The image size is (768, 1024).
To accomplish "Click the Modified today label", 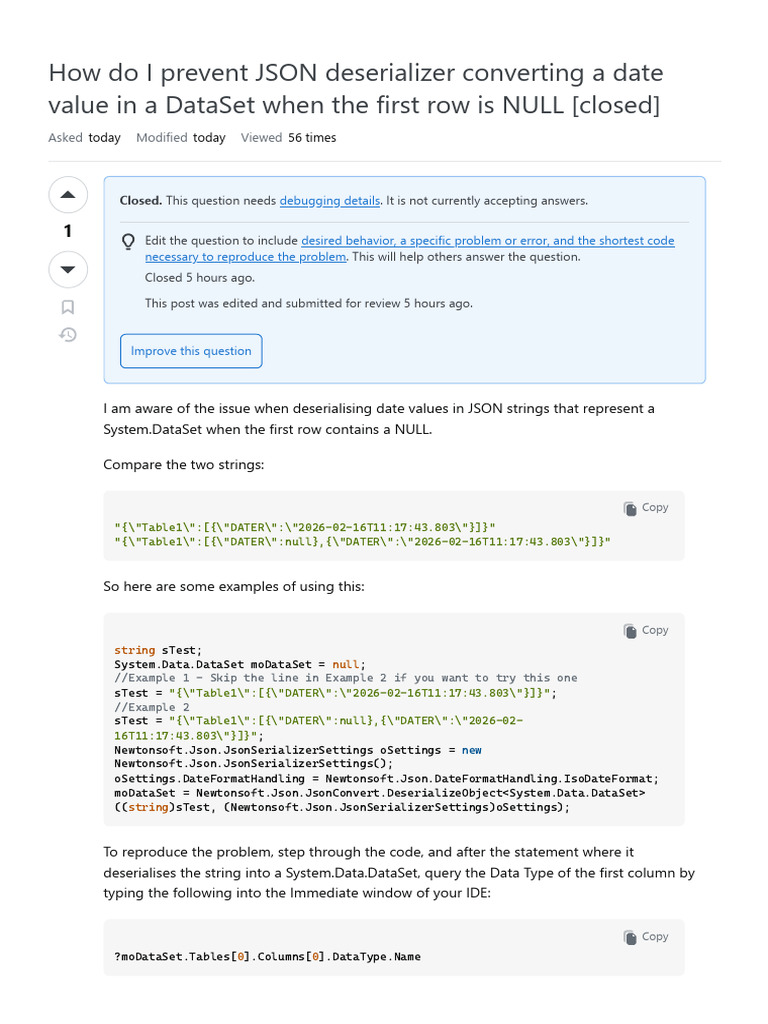I will [181, 138].
